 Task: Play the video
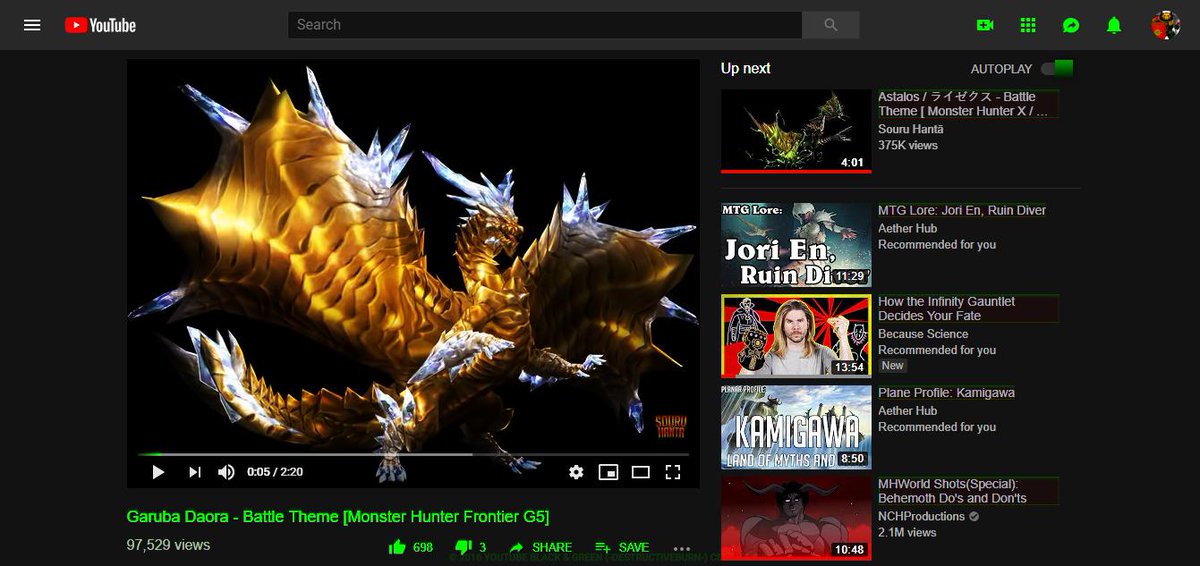pyautogui.click(x=158, y=472)
